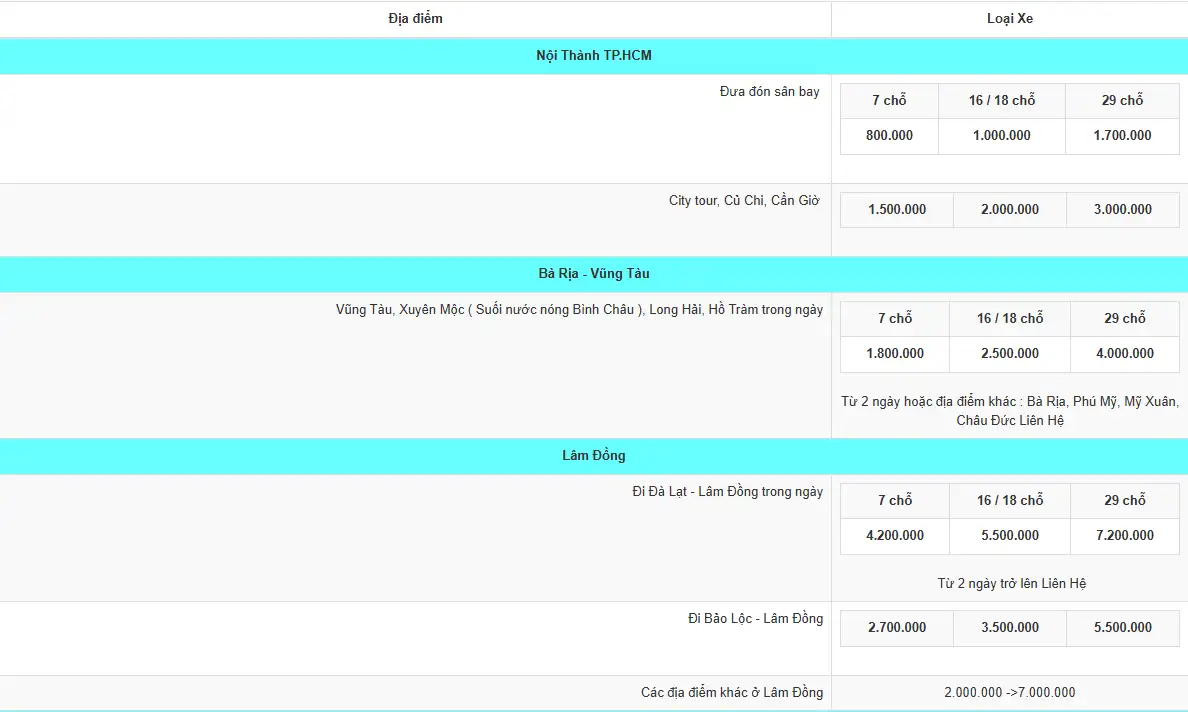Image resolution: width=1188 pixels, height=712 pixels.
Task: Click "7 chỗ" header in Đà Lạt row
Action: 895,501
